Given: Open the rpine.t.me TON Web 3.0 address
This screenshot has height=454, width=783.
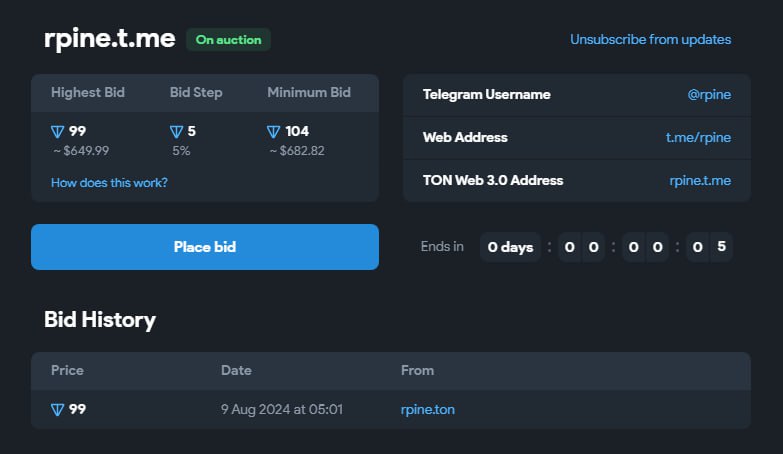Looking at the screenshot, I should coord(700,180).
